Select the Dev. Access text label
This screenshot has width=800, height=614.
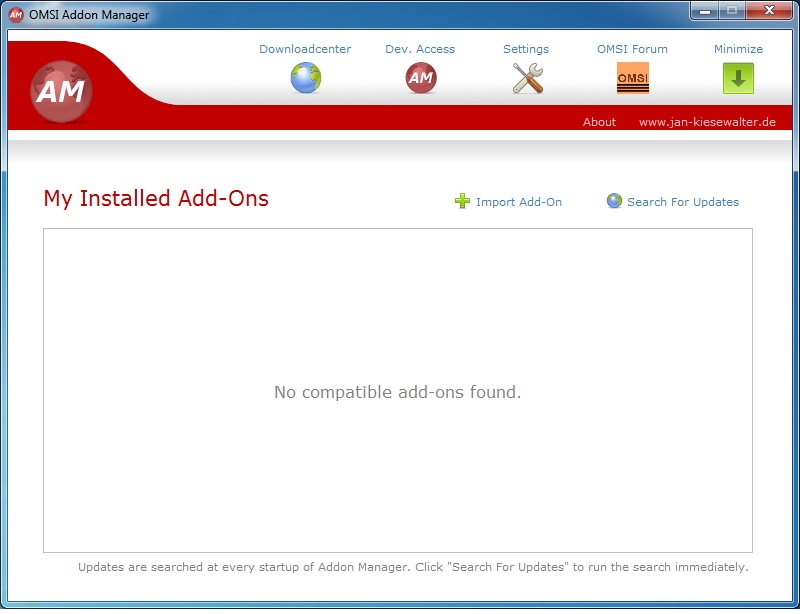pyautogui.click(x=420, y=49)
